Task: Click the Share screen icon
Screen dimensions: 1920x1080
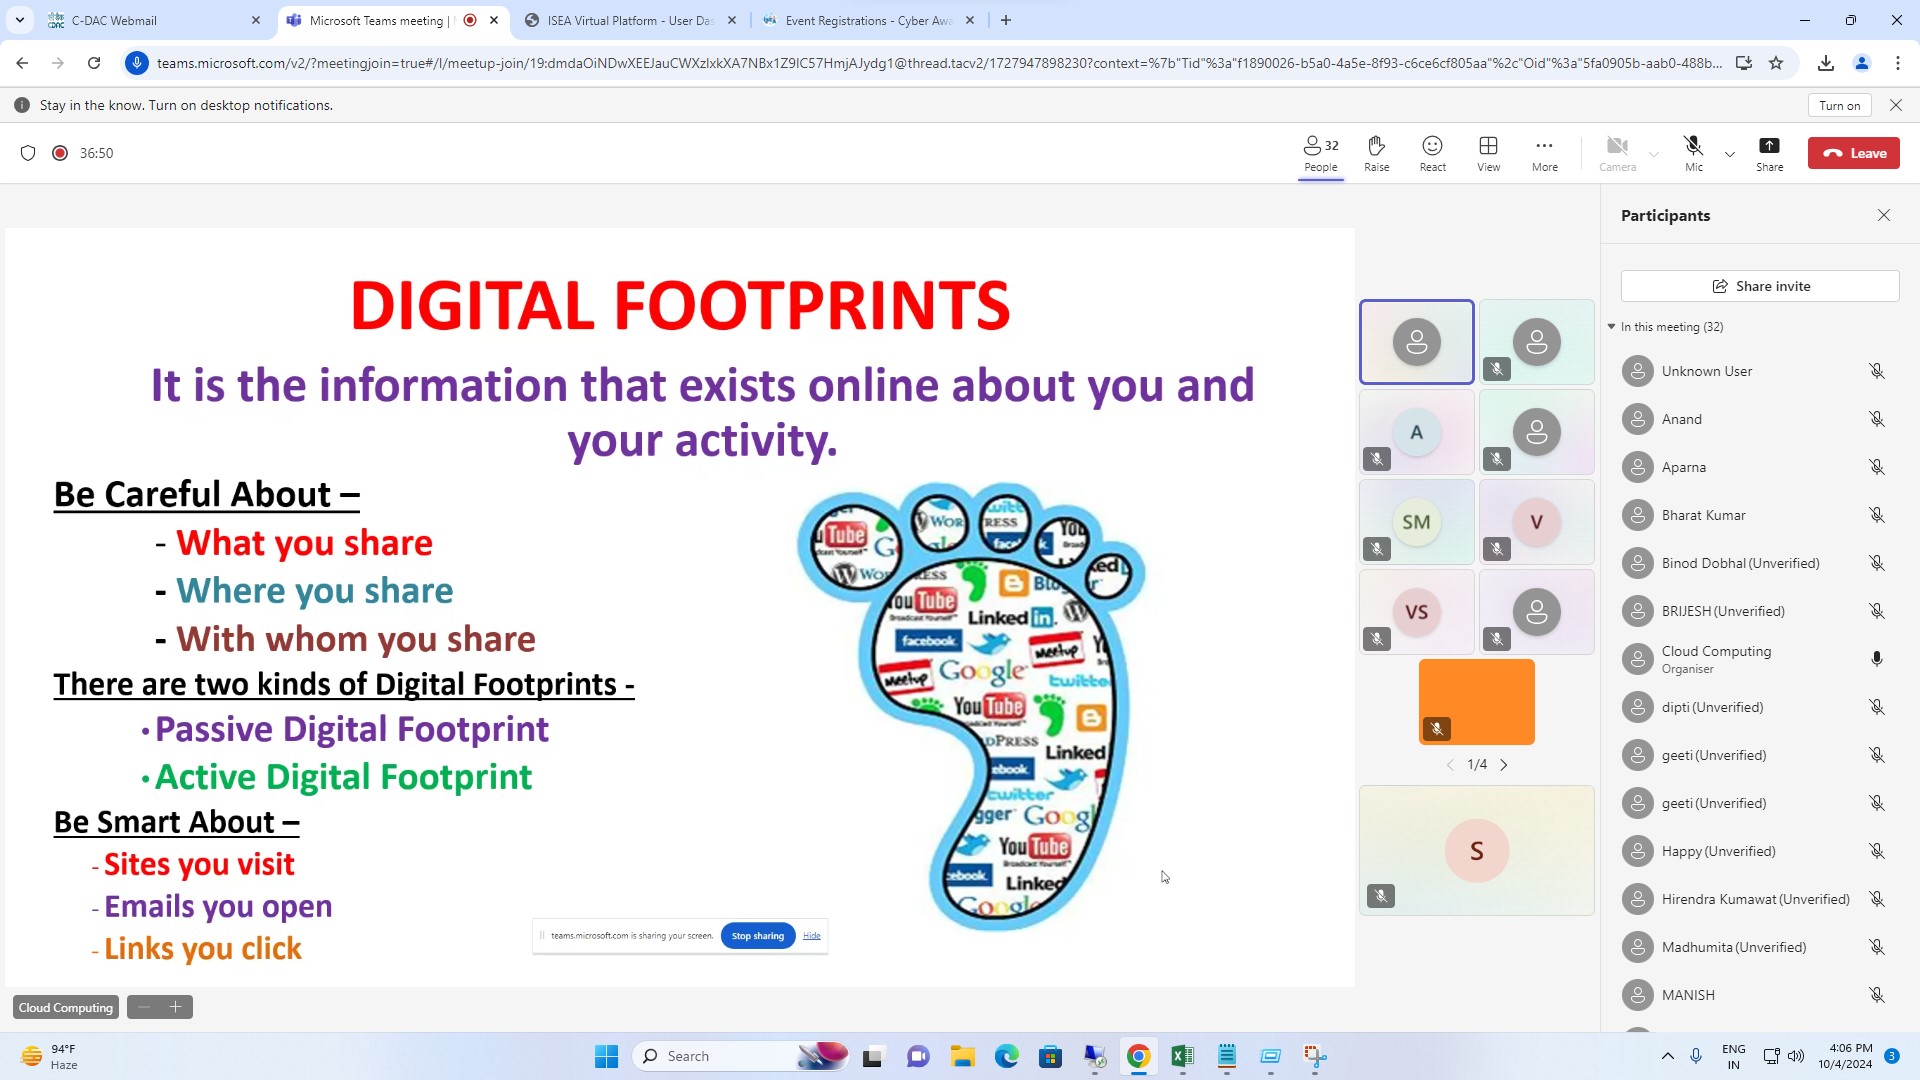Action: pyautogui.click(x=1769, y=153)
